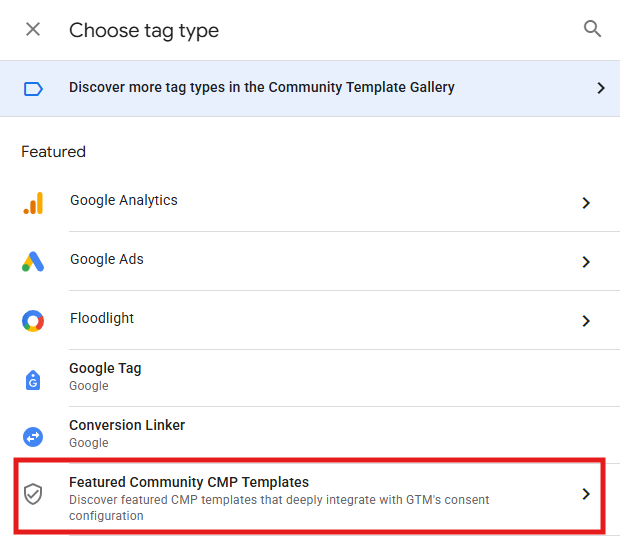The width and height of the screenshot is (620, 539).
Task: Expand the Google Ads chevron arrow
Action: tap(586, 262)
